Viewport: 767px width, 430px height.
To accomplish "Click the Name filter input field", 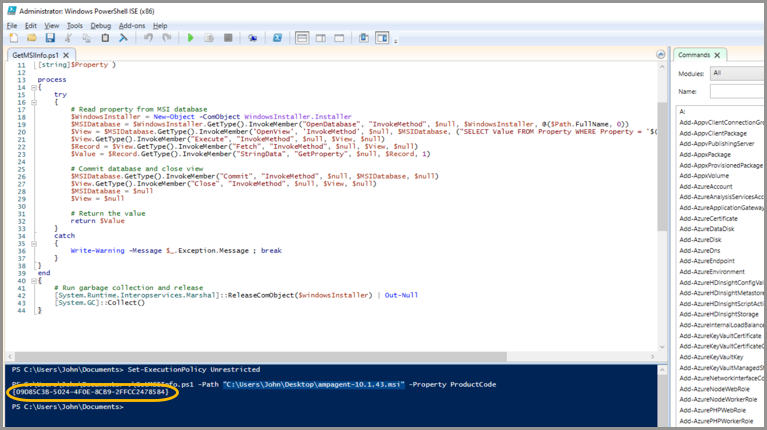I will (x=737, y=91).
